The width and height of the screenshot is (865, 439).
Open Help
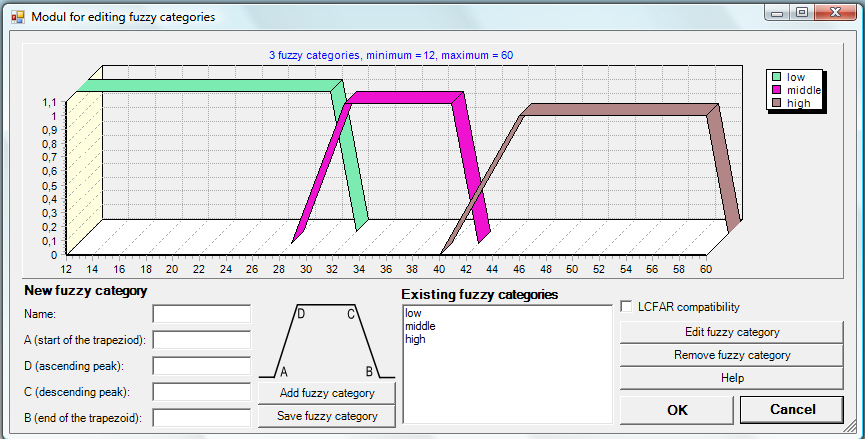[x=731, y=378]
